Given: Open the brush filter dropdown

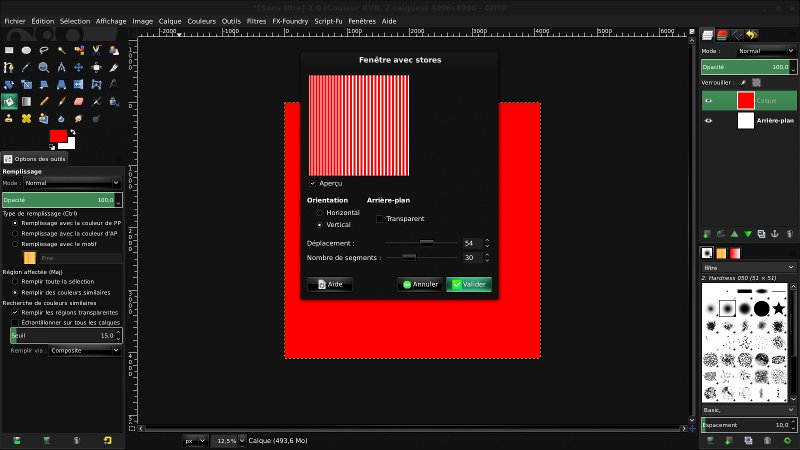Looking at the screenshot, I should [x=748, y=268].
